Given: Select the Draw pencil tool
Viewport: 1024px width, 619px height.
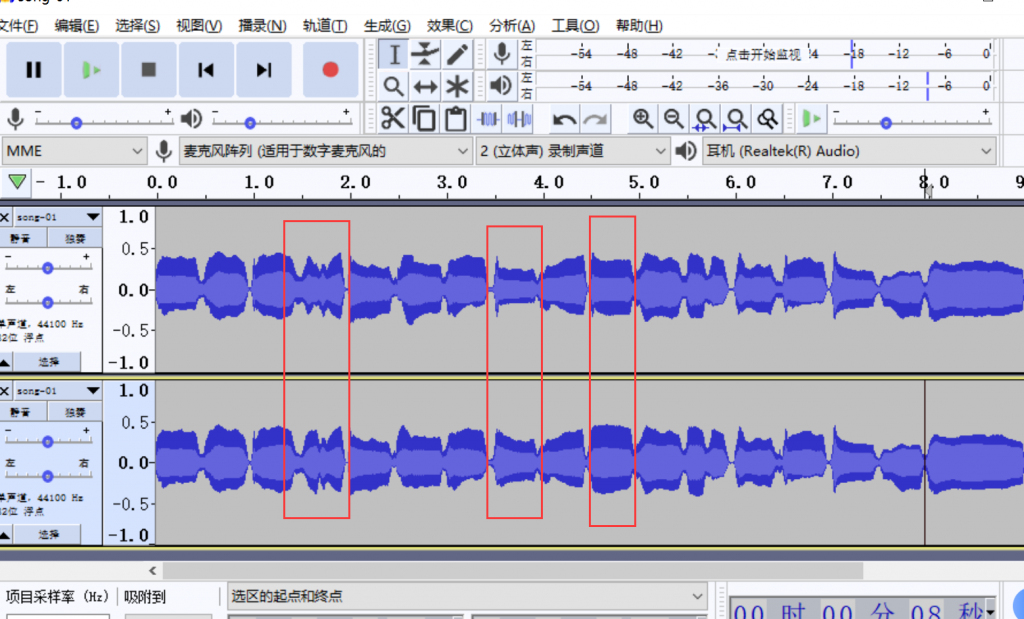Looking at the screenshot, I should tap(457, 55).
